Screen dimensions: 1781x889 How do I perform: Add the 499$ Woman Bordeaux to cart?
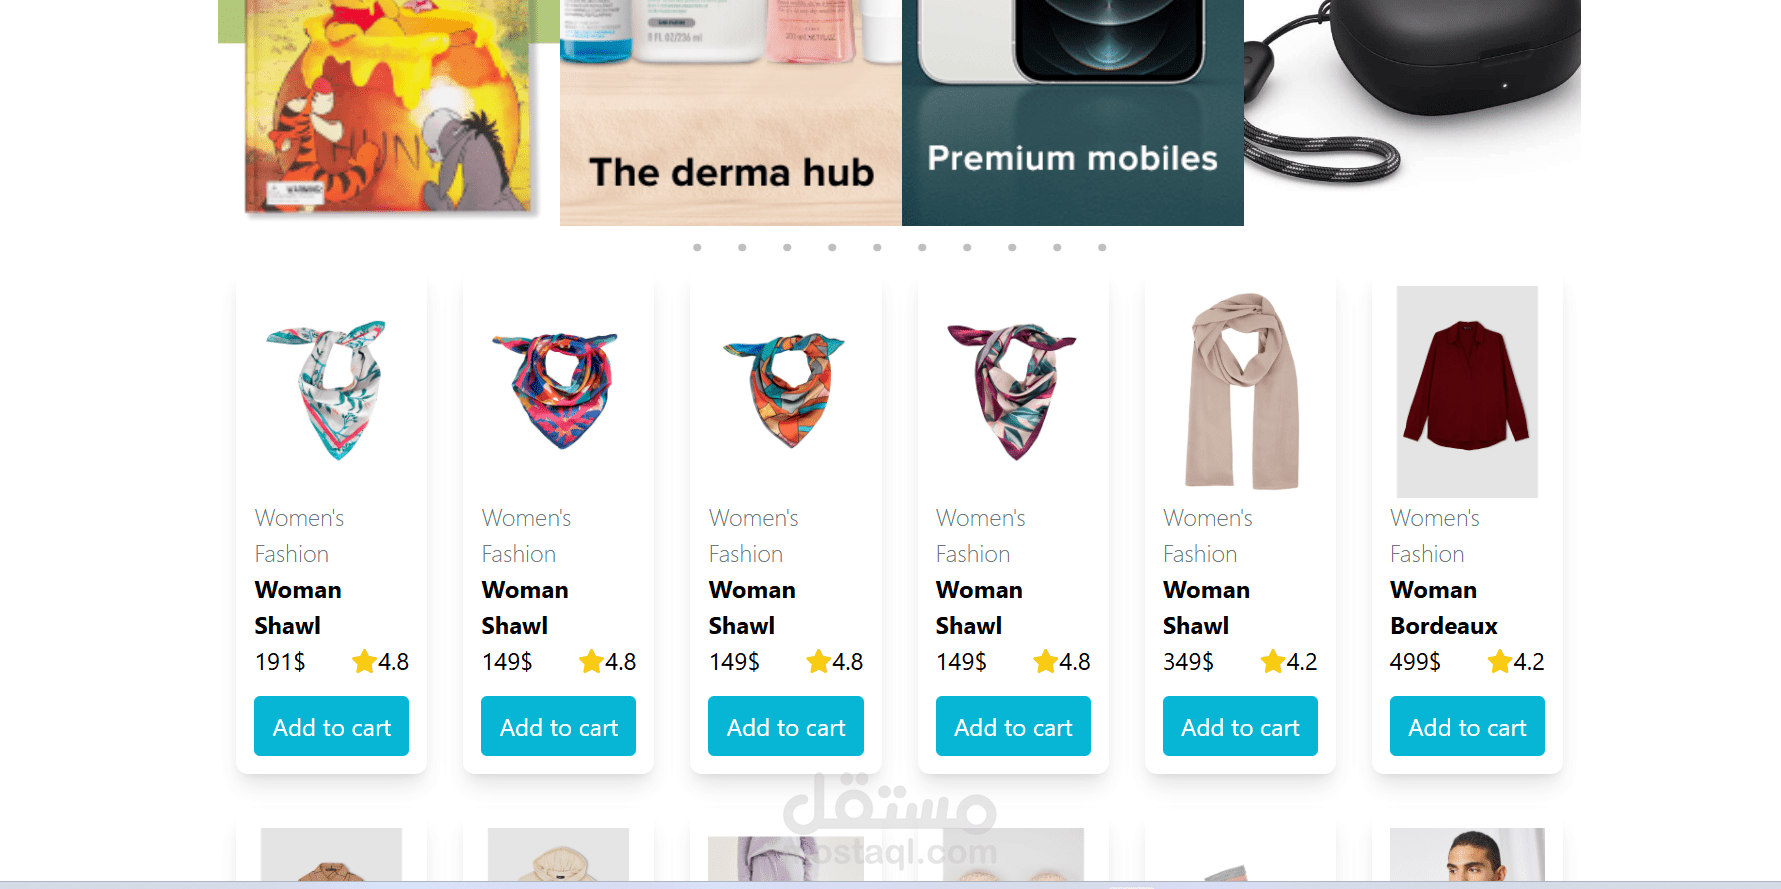(1467, 726)
